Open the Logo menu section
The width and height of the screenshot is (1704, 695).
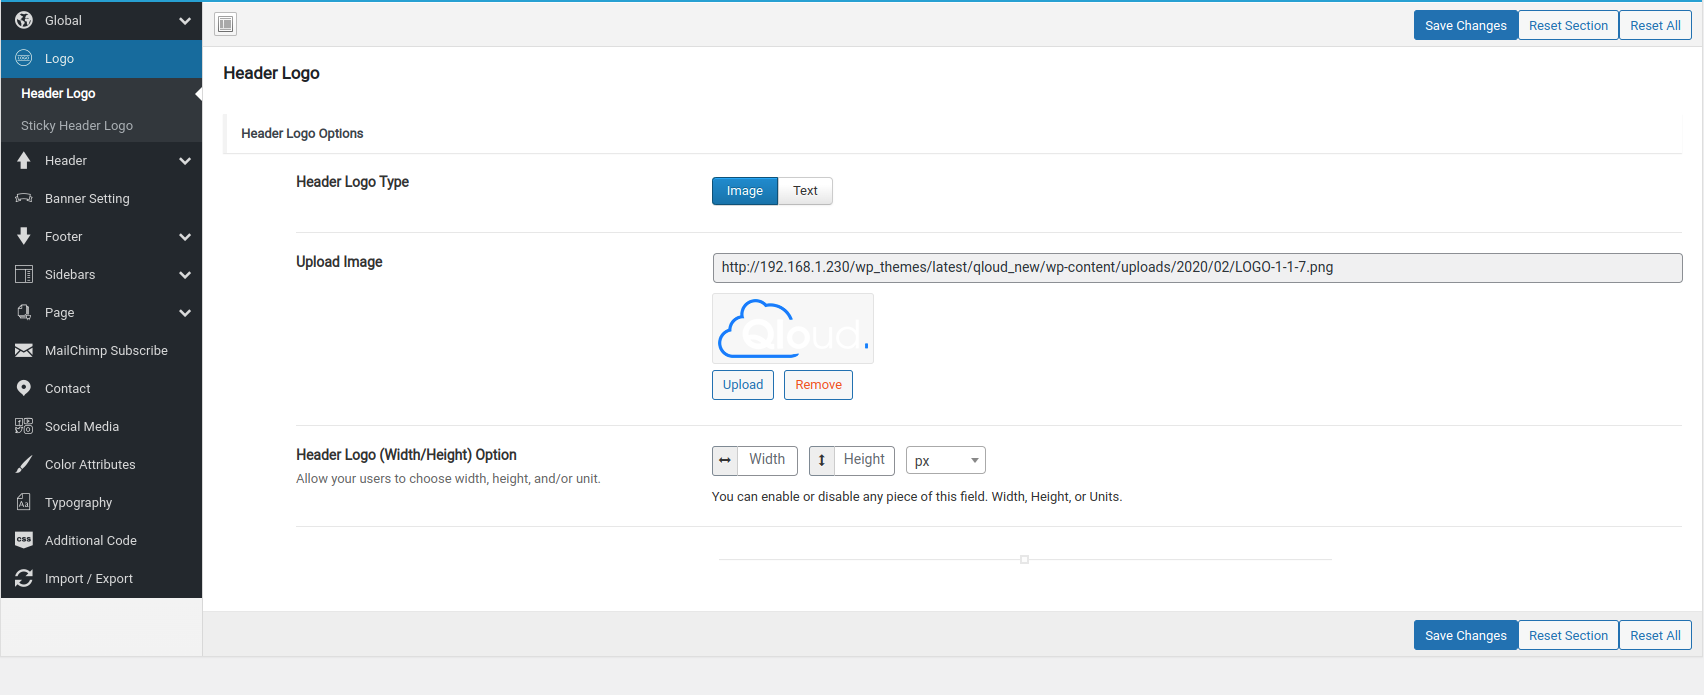[x=101, y=59]
